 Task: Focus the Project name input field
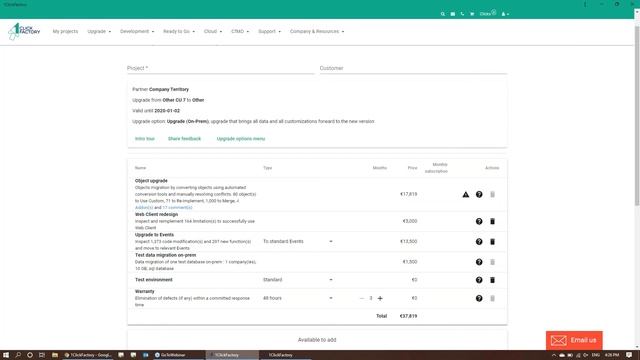click(220, 68)
